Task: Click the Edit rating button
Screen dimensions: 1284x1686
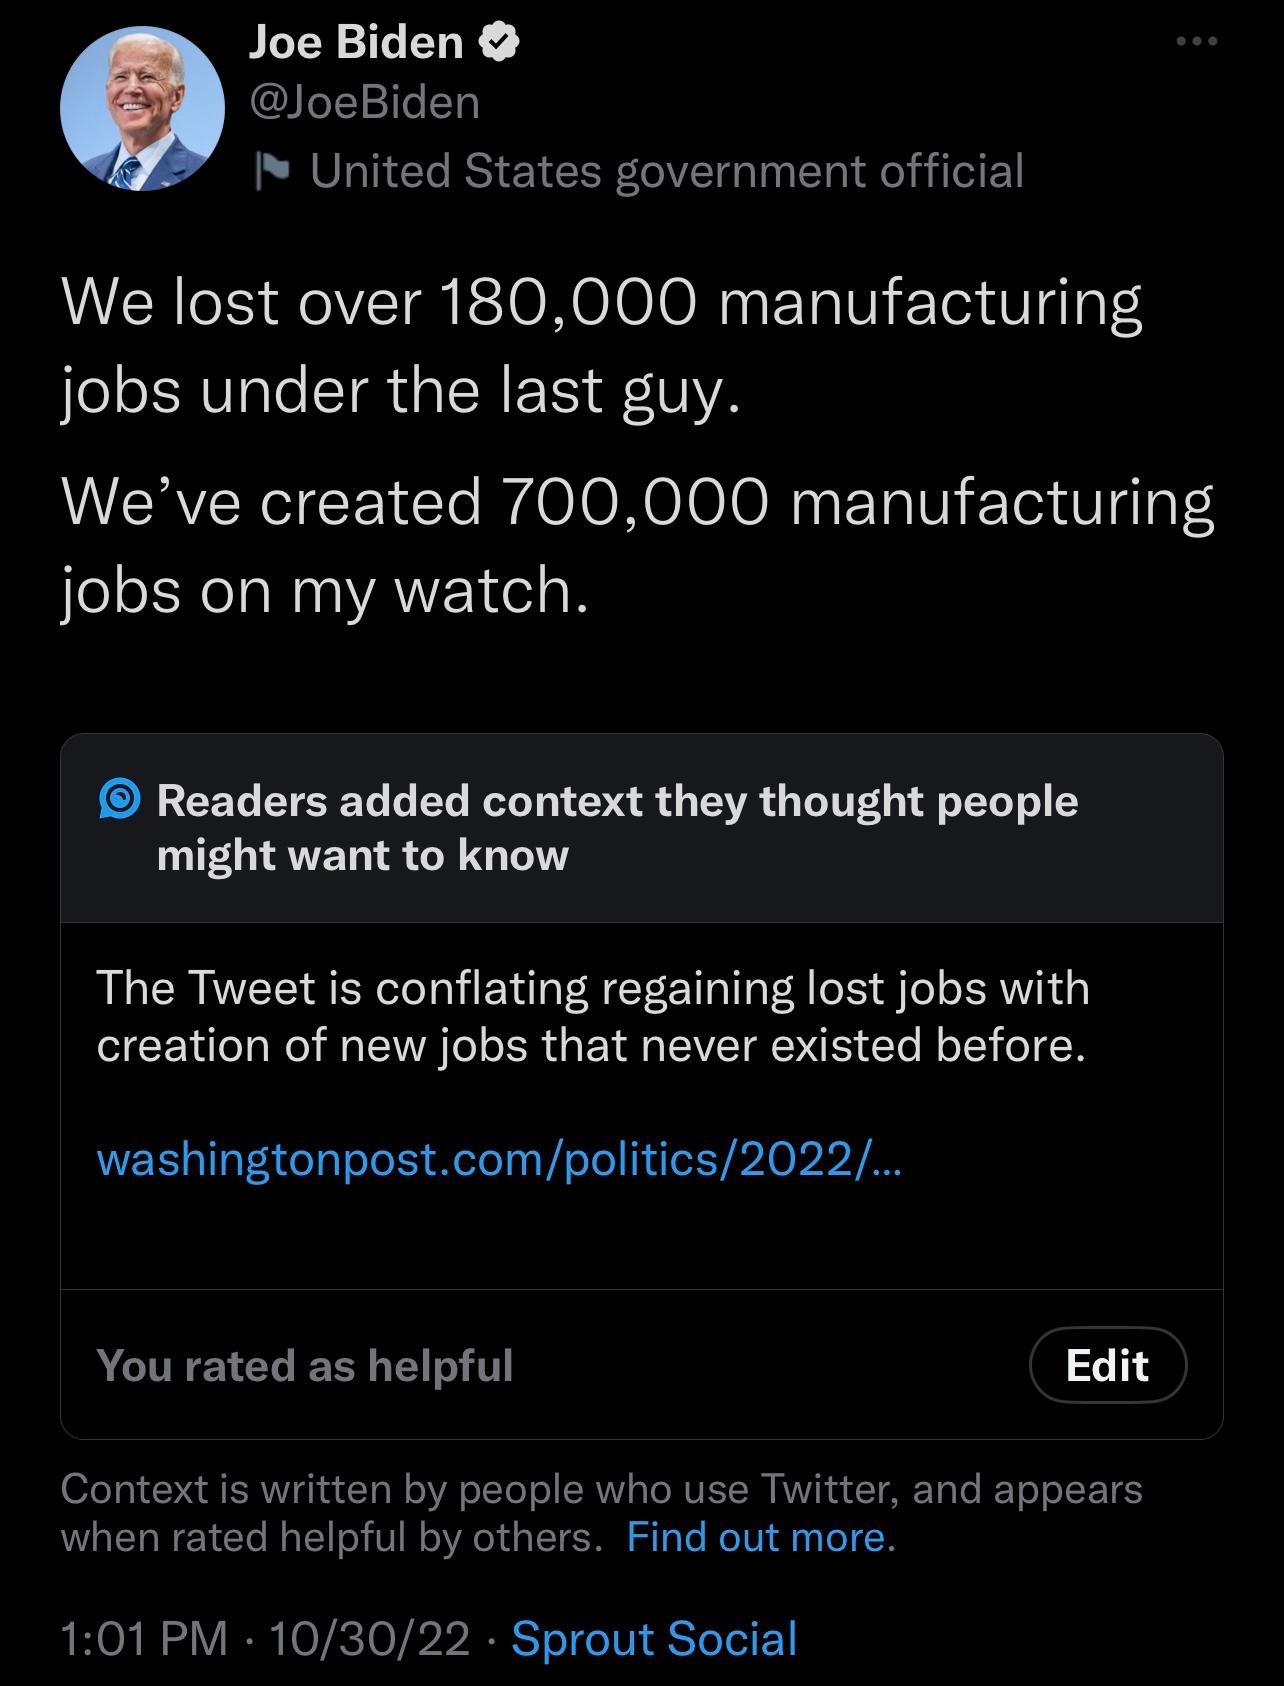Action: [1108, 1365]
